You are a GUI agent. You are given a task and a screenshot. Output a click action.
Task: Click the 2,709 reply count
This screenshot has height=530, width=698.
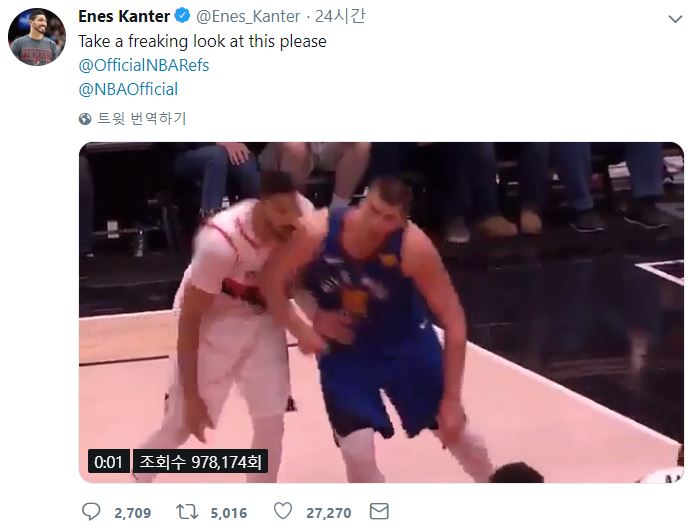tap(132, 513)
